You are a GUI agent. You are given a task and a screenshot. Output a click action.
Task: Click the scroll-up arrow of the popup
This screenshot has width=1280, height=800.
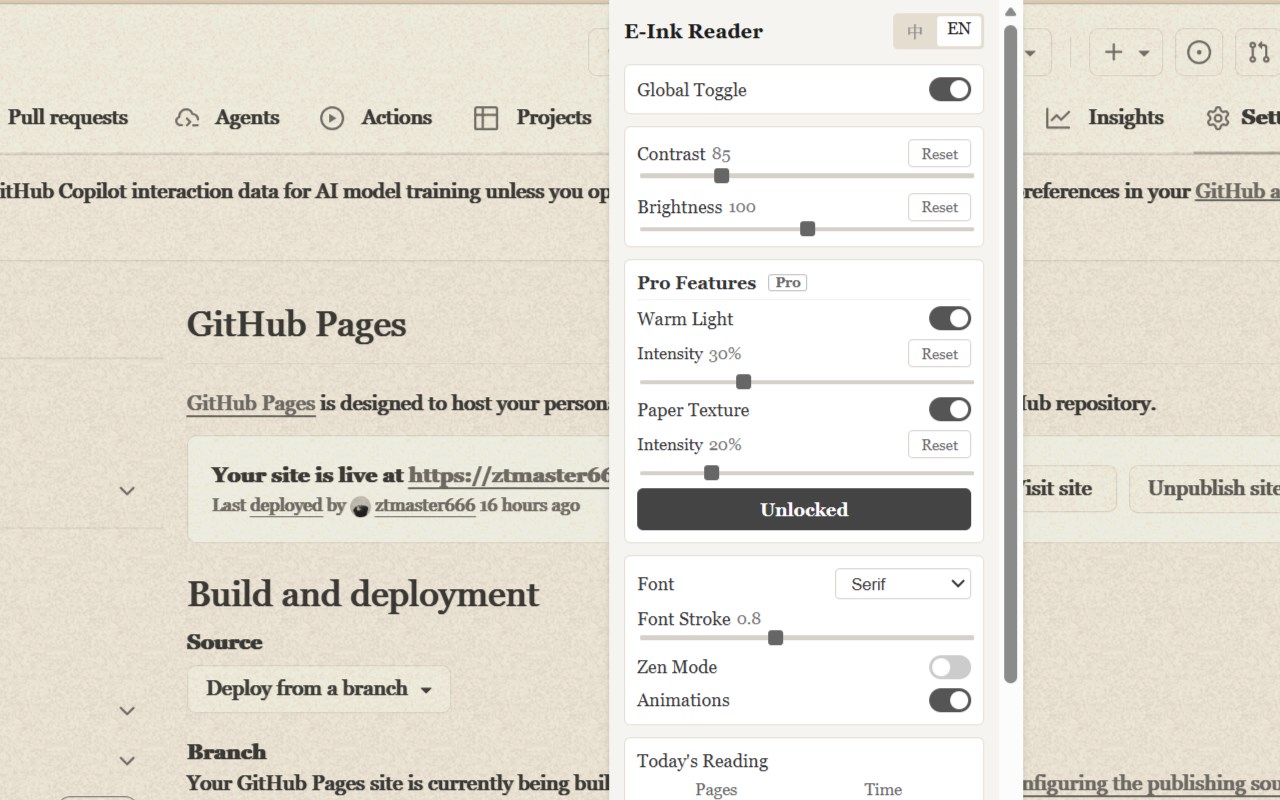click(1010, 12)
